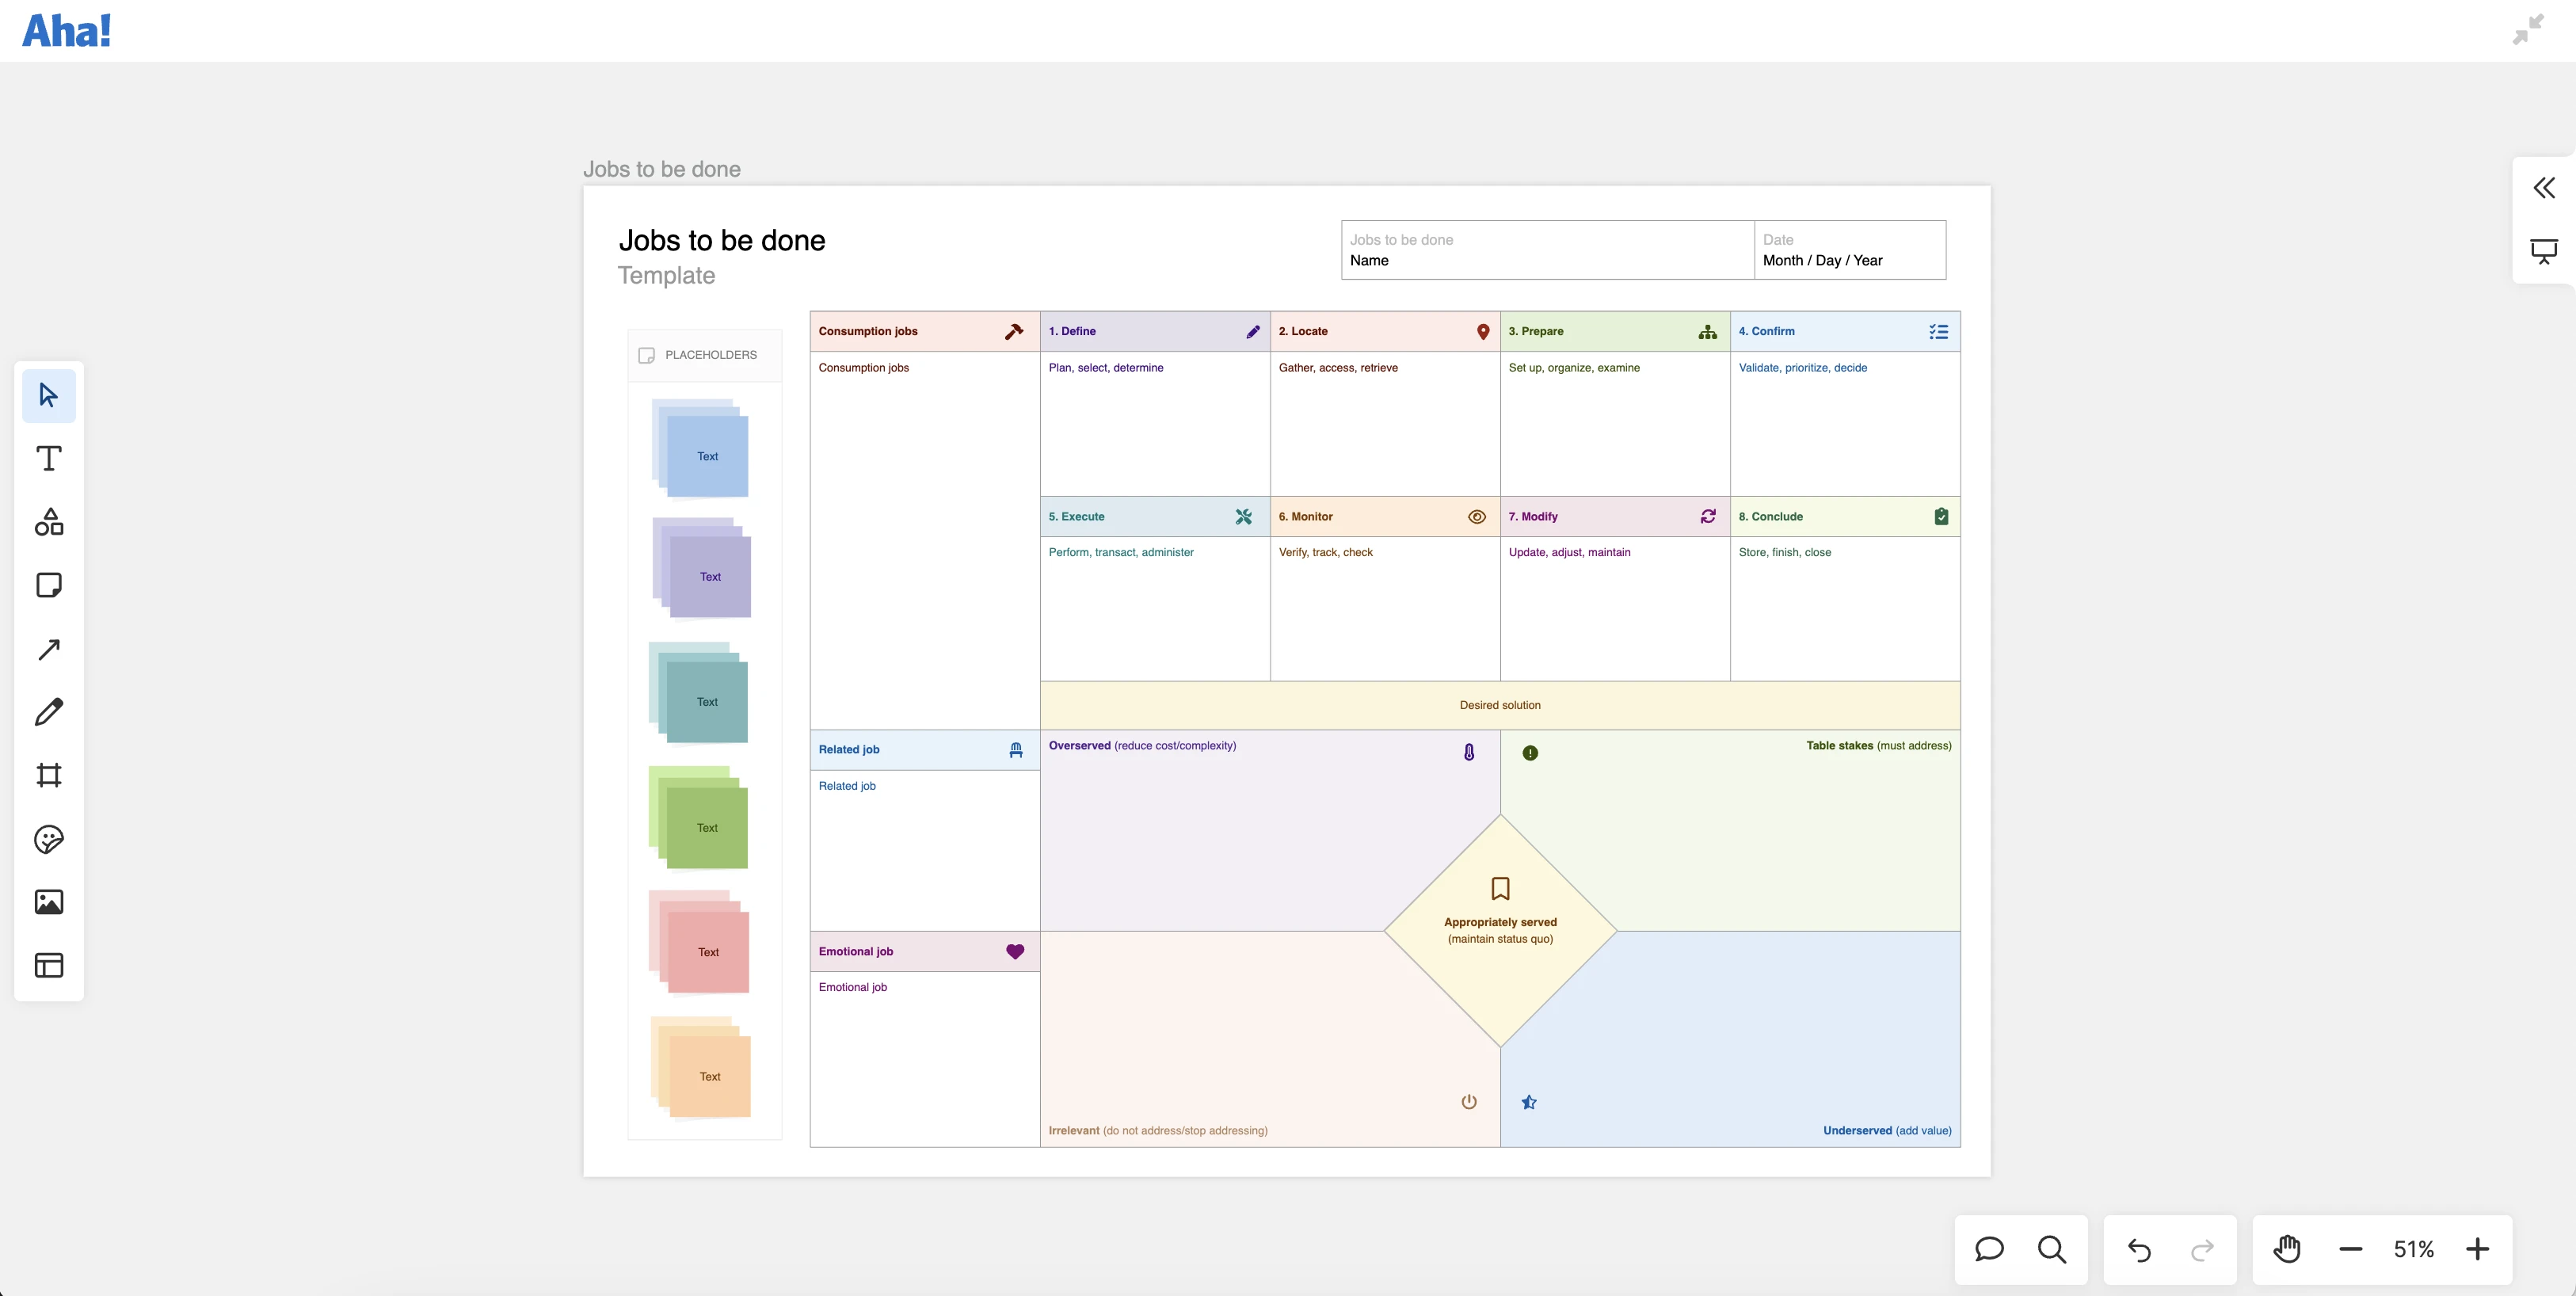Open the Sticker emoji picker
The width and height of the screenshot is (2576, 1296).
48,839
